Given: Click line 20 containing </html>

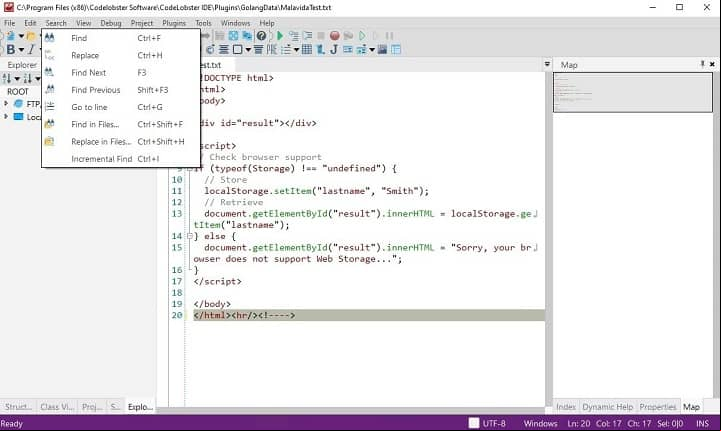Looking at the screenshot, I should 369,315.
